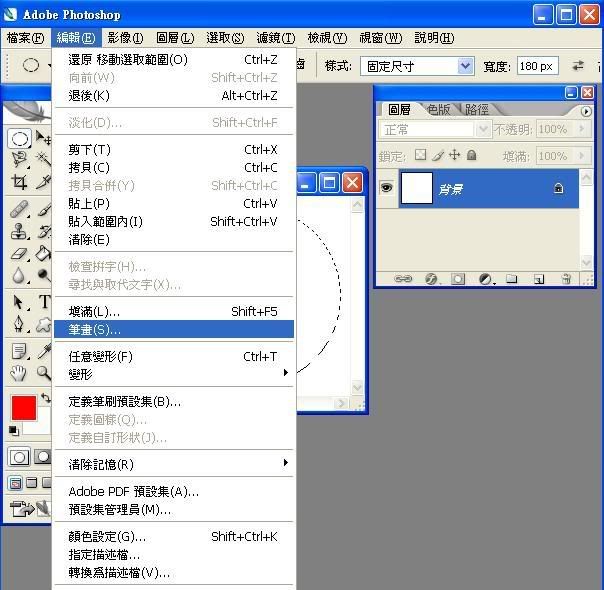Swap foreground and background colors
This screenshot has height=590, width=604.
45,397
